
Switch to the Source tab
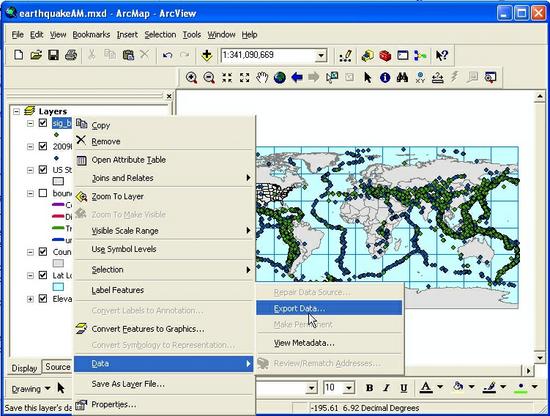[x=58, y=367]
